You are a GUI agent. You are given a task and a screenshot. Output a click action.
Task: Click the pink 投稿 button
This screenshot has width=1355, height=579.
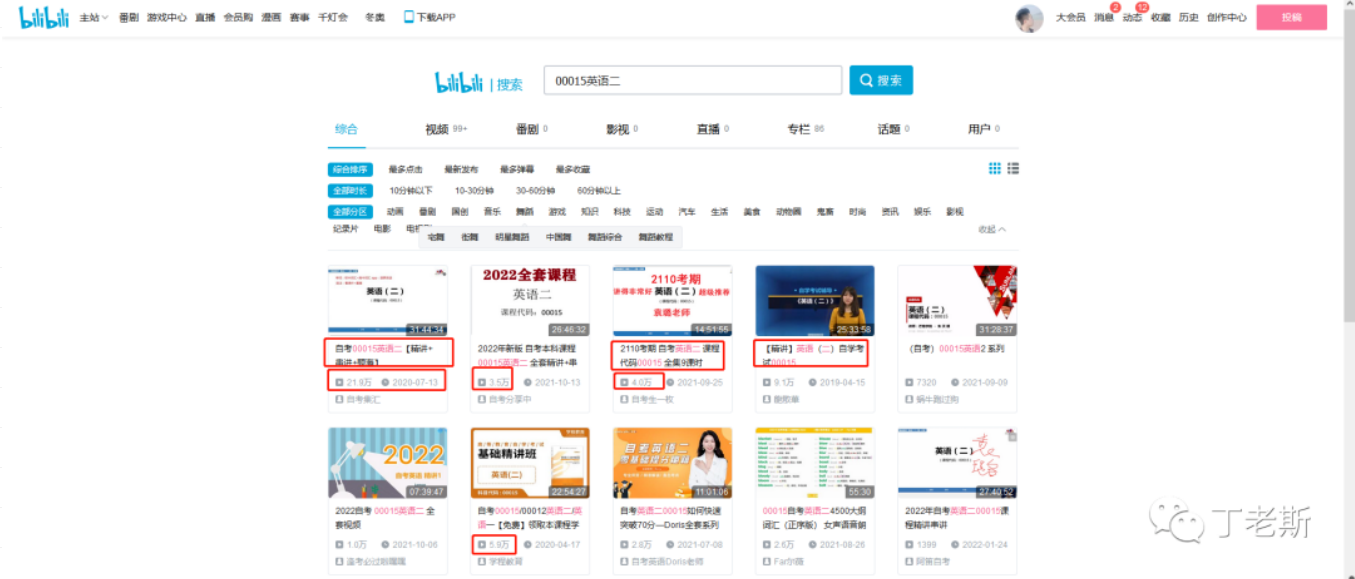1291,18
